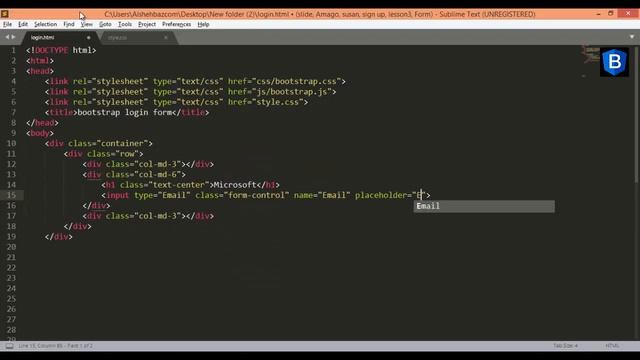Image resolution: width=640 pixels, height=360 pixels.
Task: Open the Tools menu
Action: [x=125, y=24]
